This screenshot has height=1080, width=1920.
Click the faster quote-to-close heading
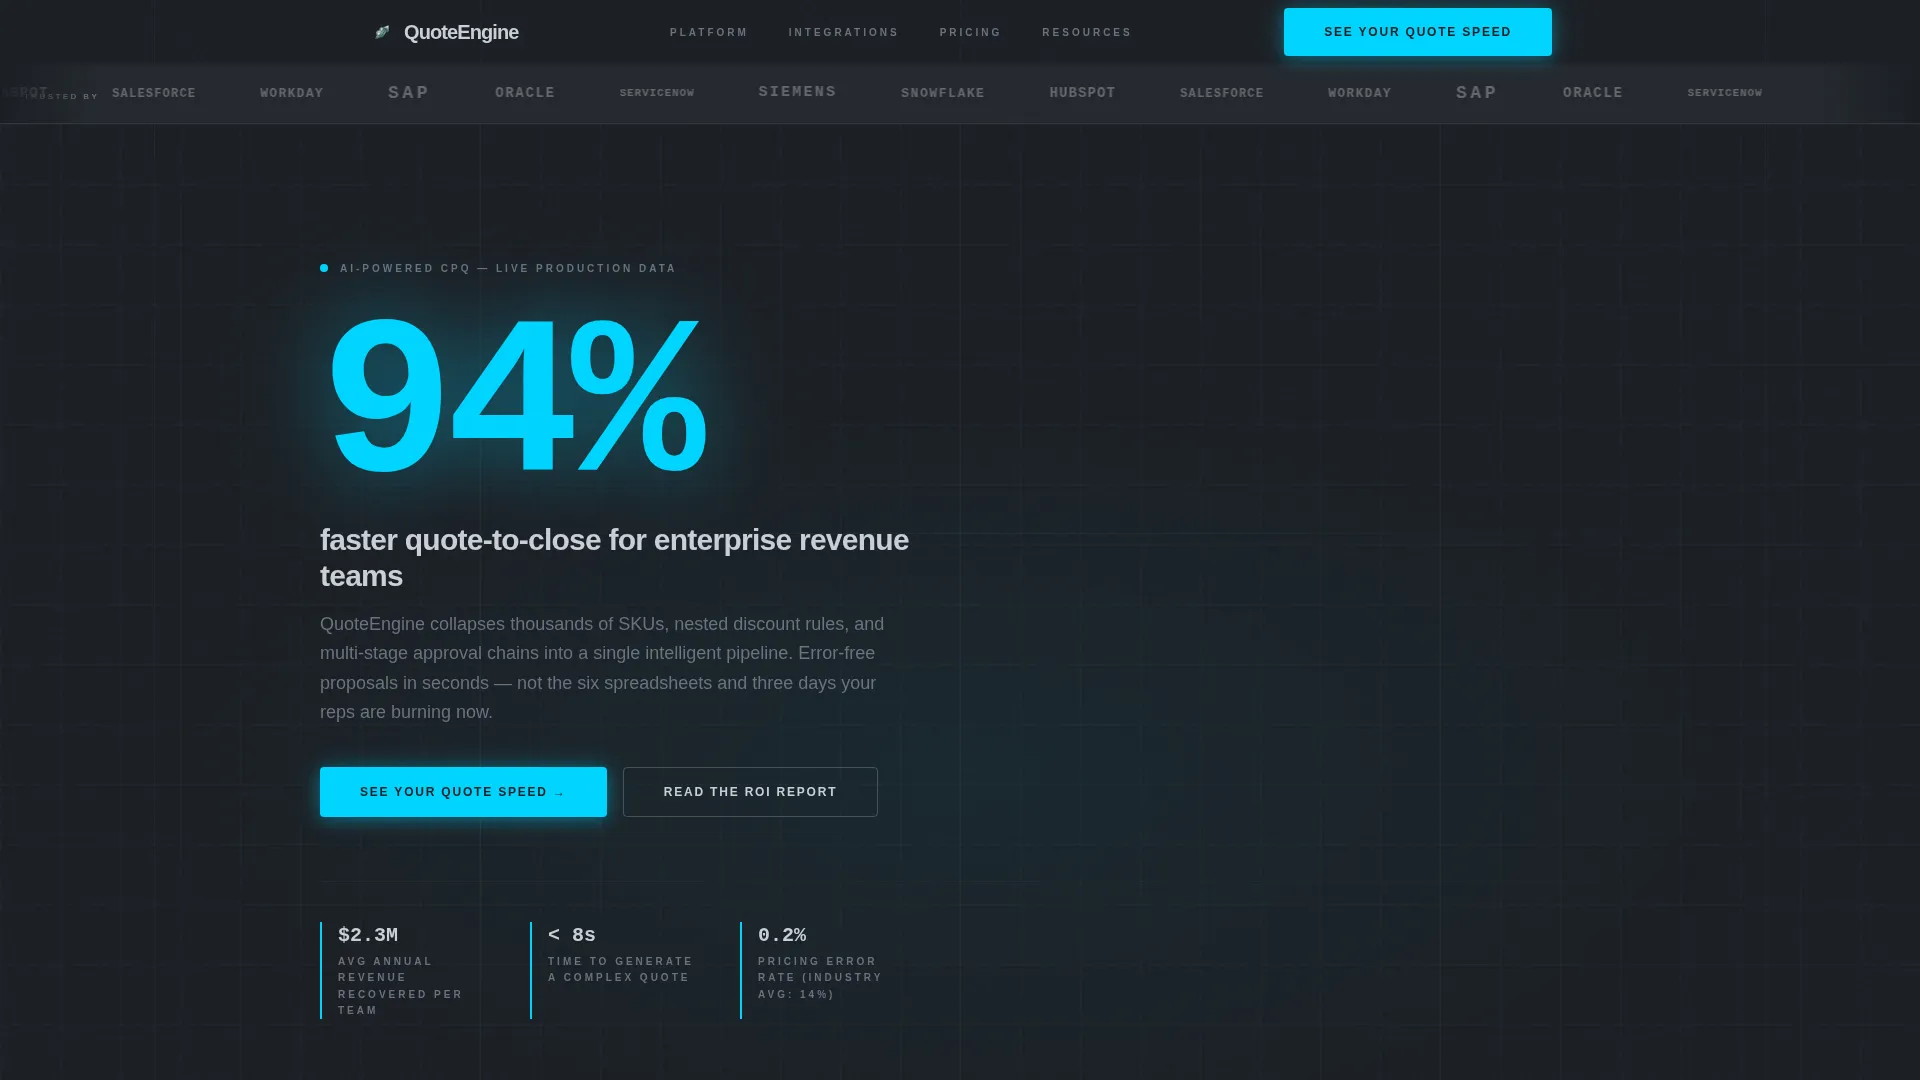pyautogui.click(x=614, y=558)
